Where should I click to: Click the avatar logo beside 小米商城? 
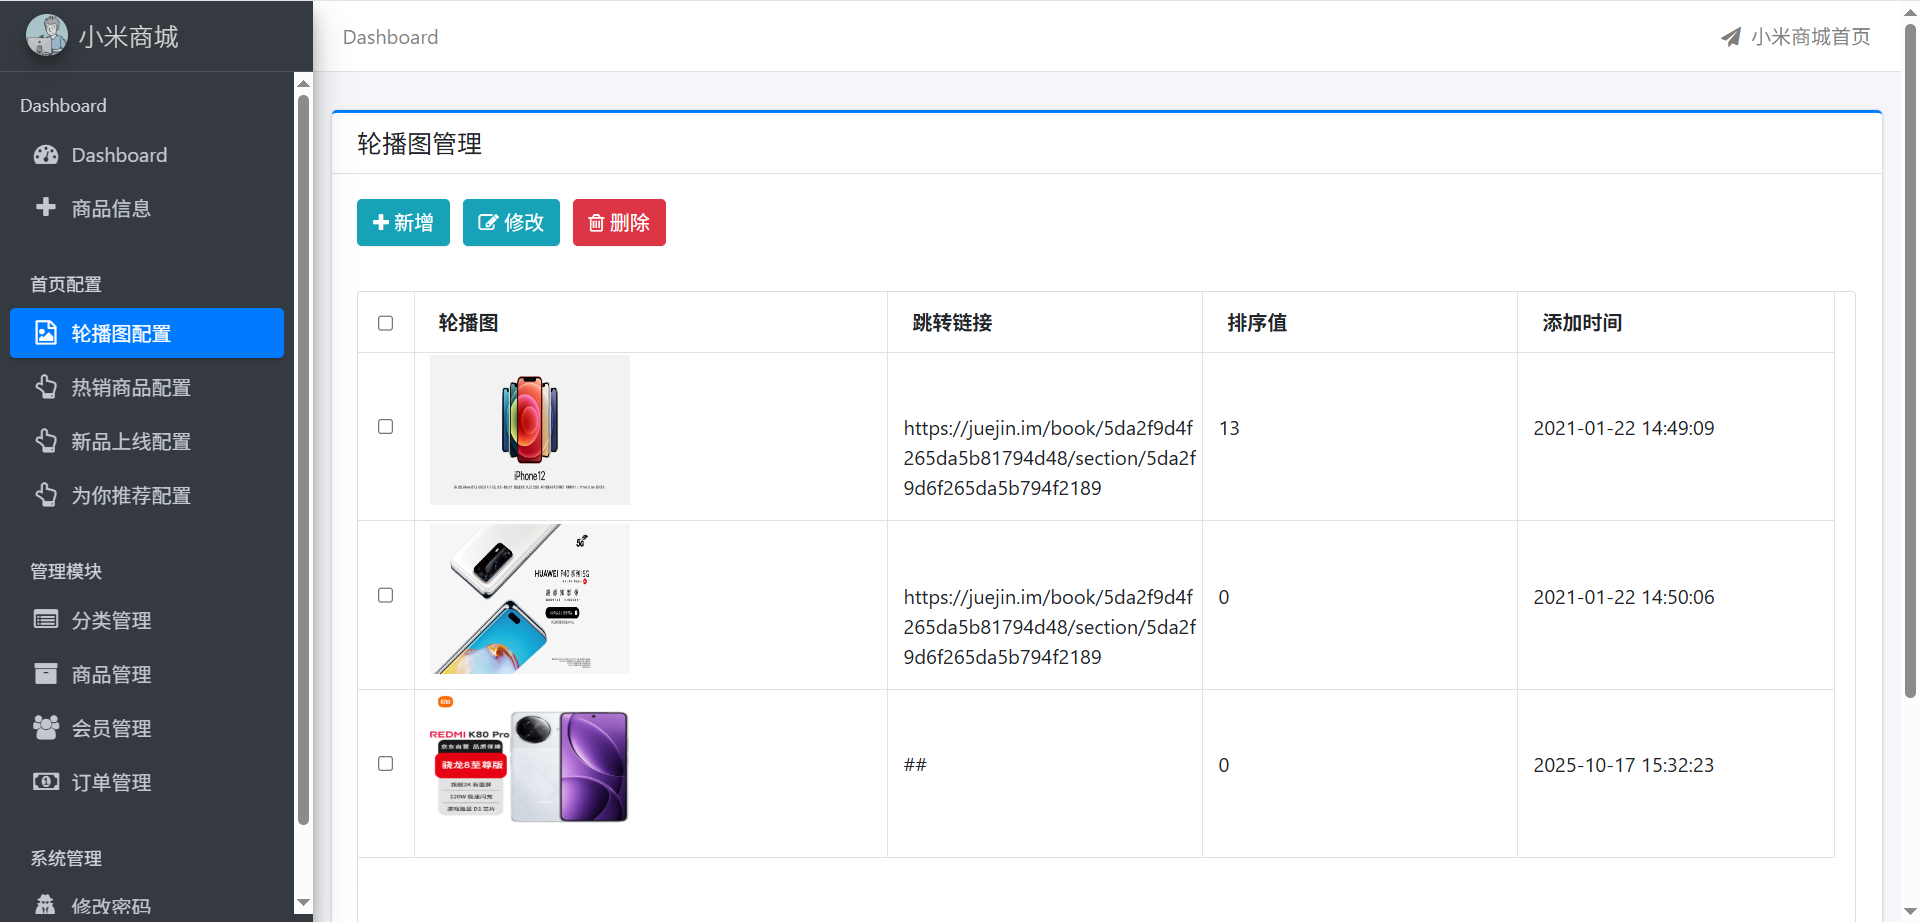point(47,36)
